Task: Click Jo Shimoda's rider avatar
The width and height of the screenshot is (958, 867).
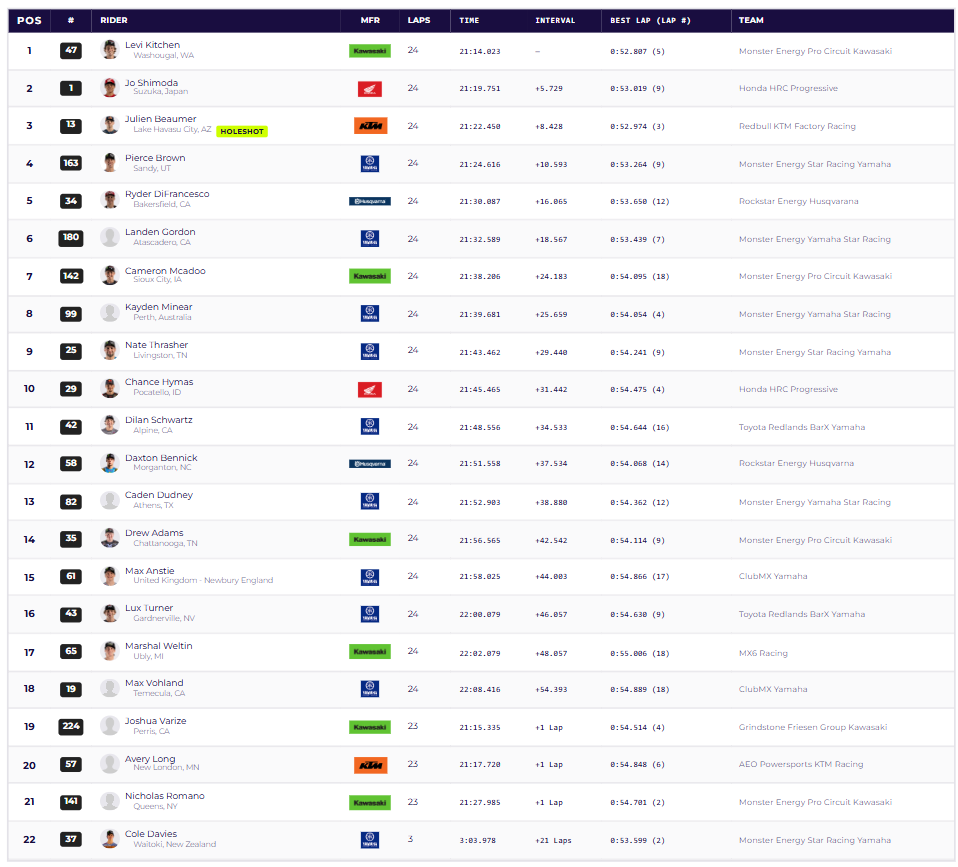Action: coord(110,87)
